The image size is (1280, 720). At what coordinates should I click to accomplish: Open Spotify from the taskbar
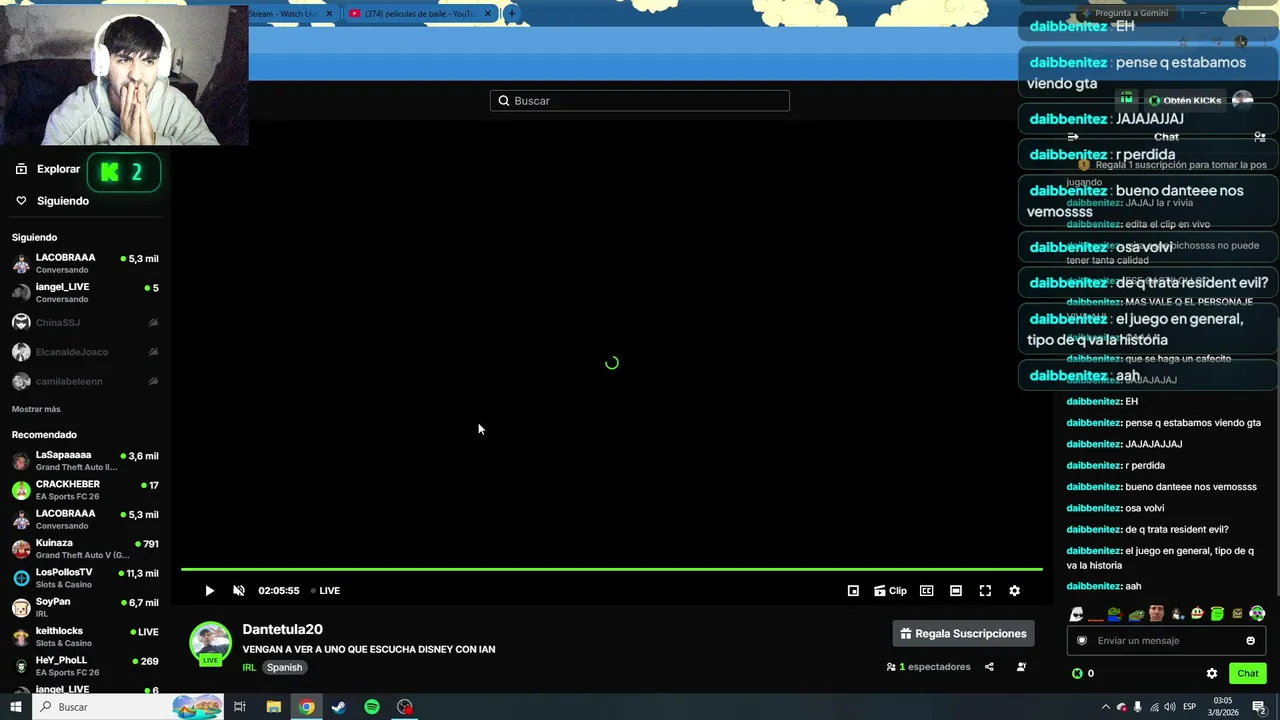(x=372, y=707)
